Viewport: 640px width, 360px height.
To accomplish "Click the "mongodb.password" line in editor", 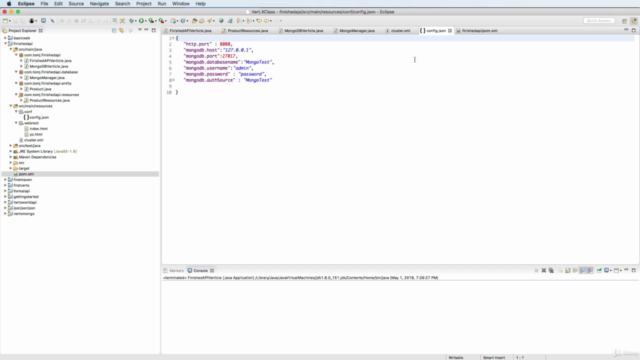I will tap(224, 74).
